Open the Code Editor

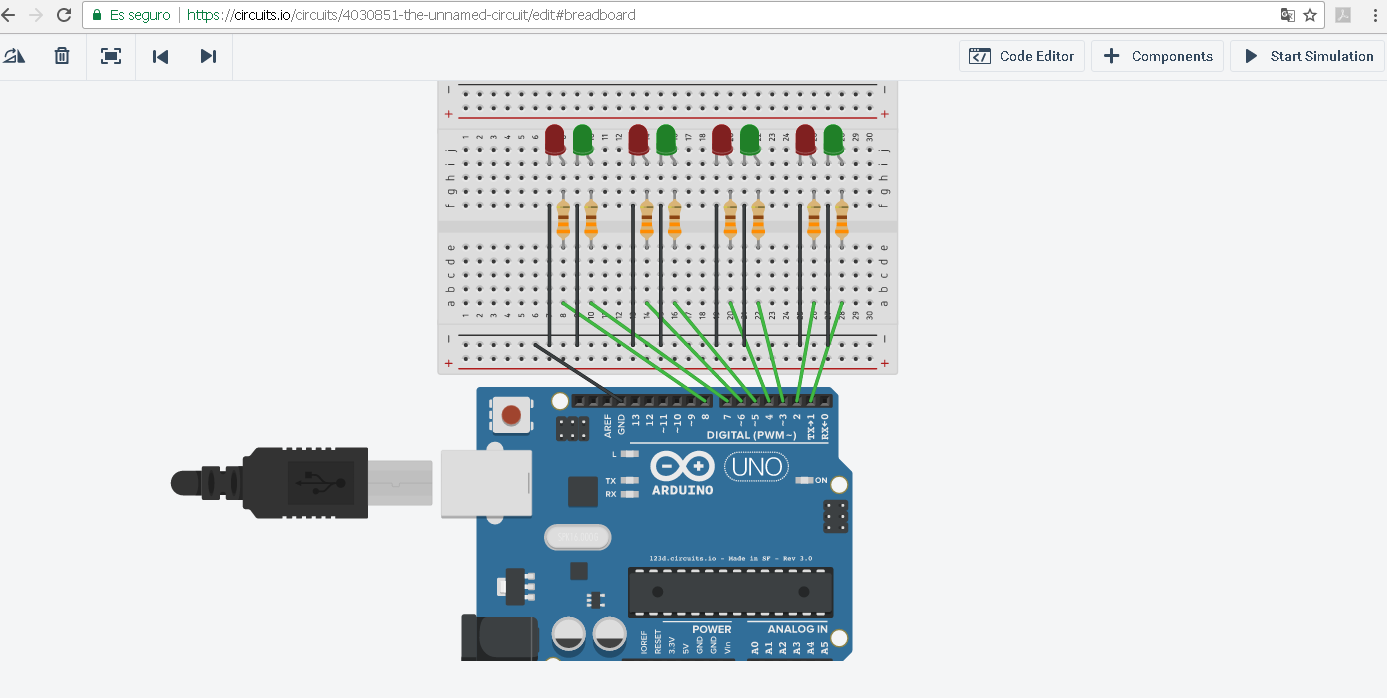click(1022, 56)
